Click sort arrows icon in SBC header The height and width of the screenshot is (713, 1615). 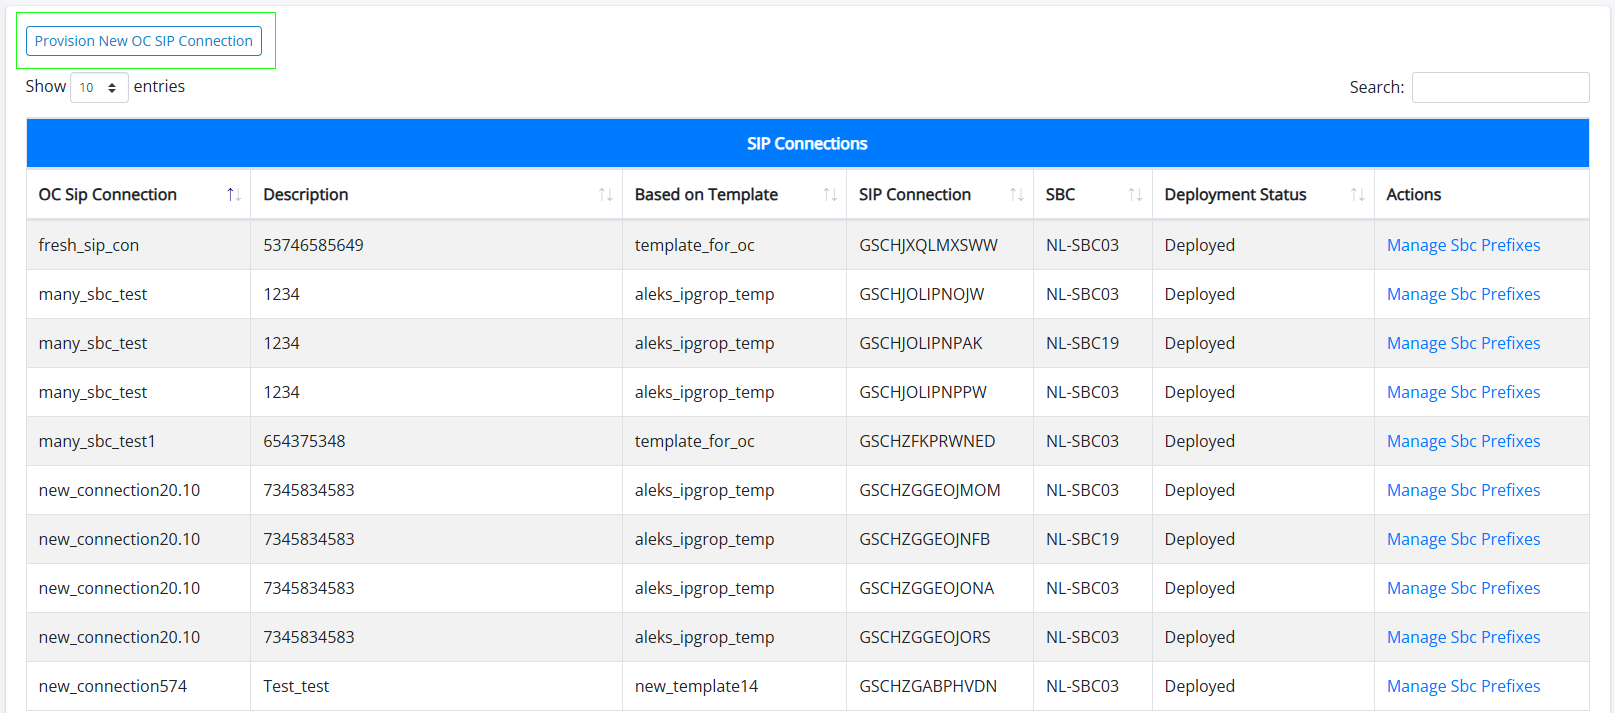(1135, 195)
